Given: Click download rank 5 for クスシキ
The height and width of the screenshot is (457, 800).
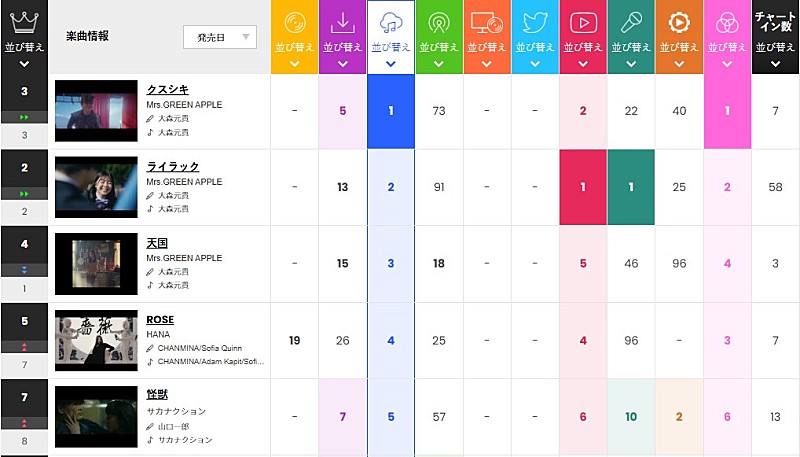Looking at the screenshot, I should tap(343, 111).
